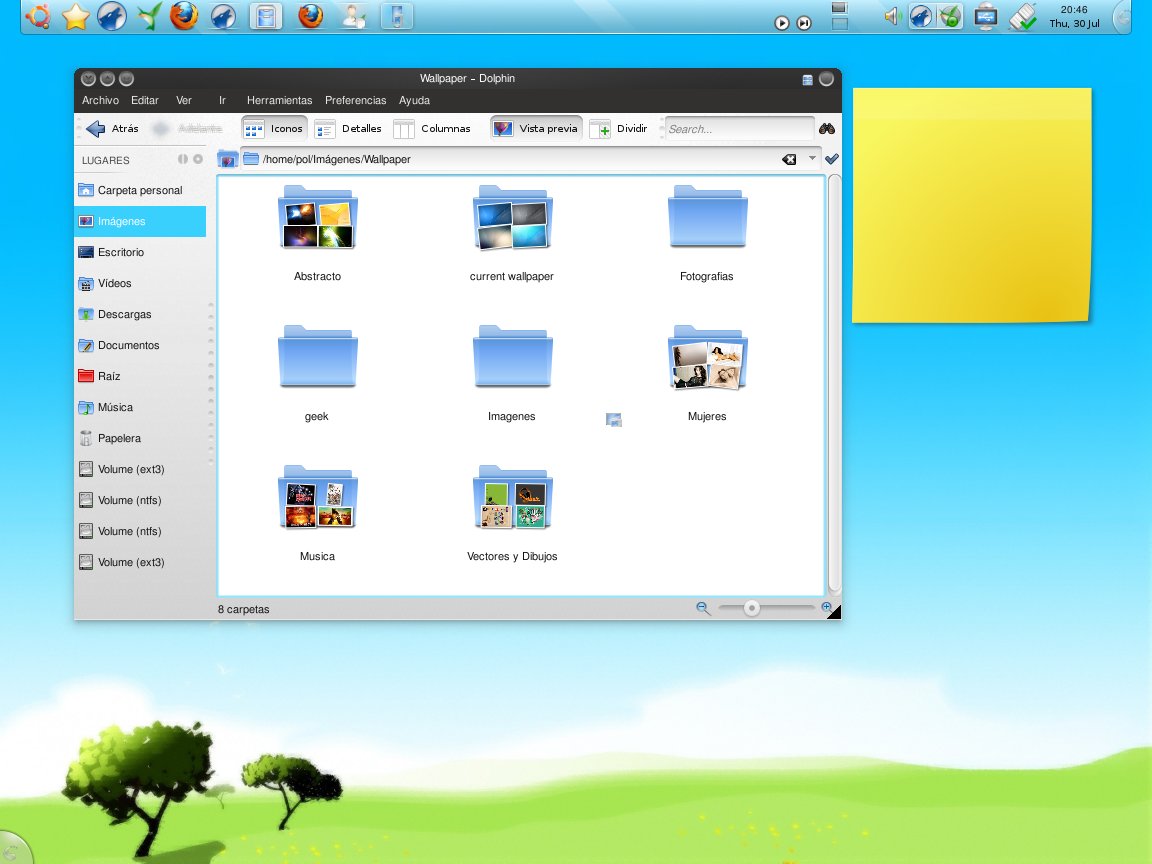The height and width of the screenshot is (864, 1152).
Task: Select Escritorio in Lugares panel
Action: (x=140, y=252)
